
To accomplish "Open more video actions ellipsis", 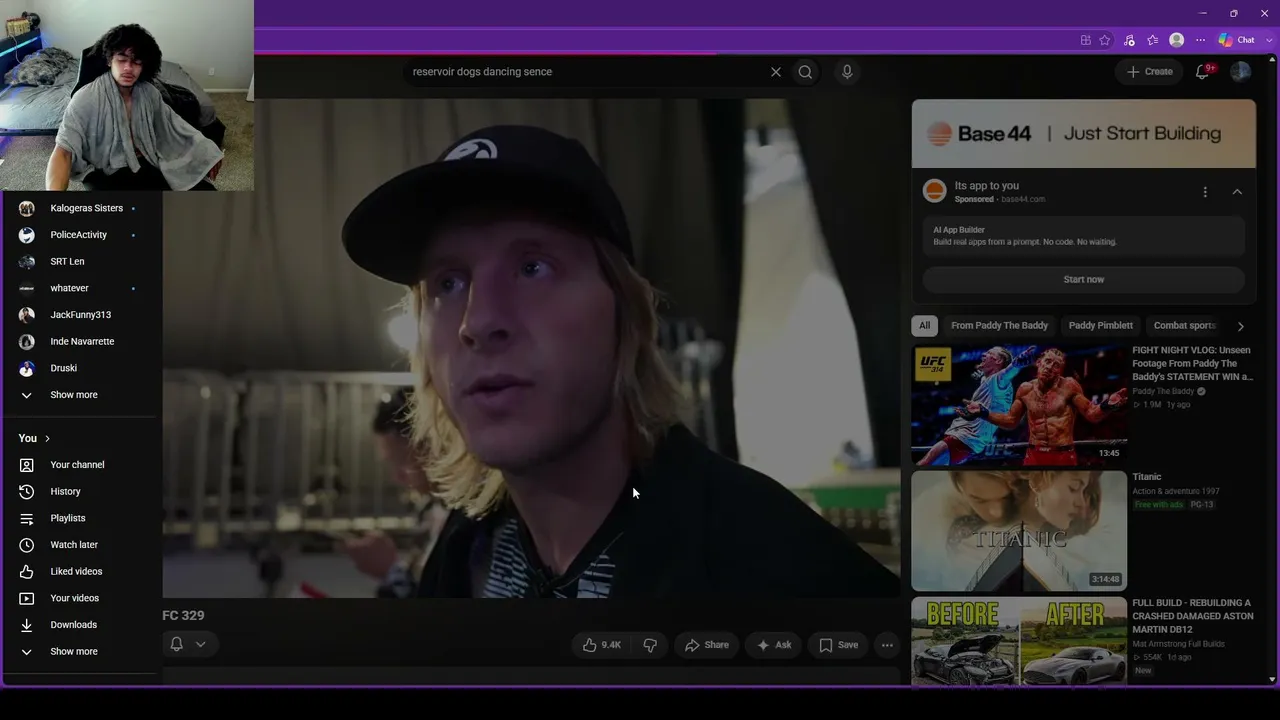I will pos(887,645).
